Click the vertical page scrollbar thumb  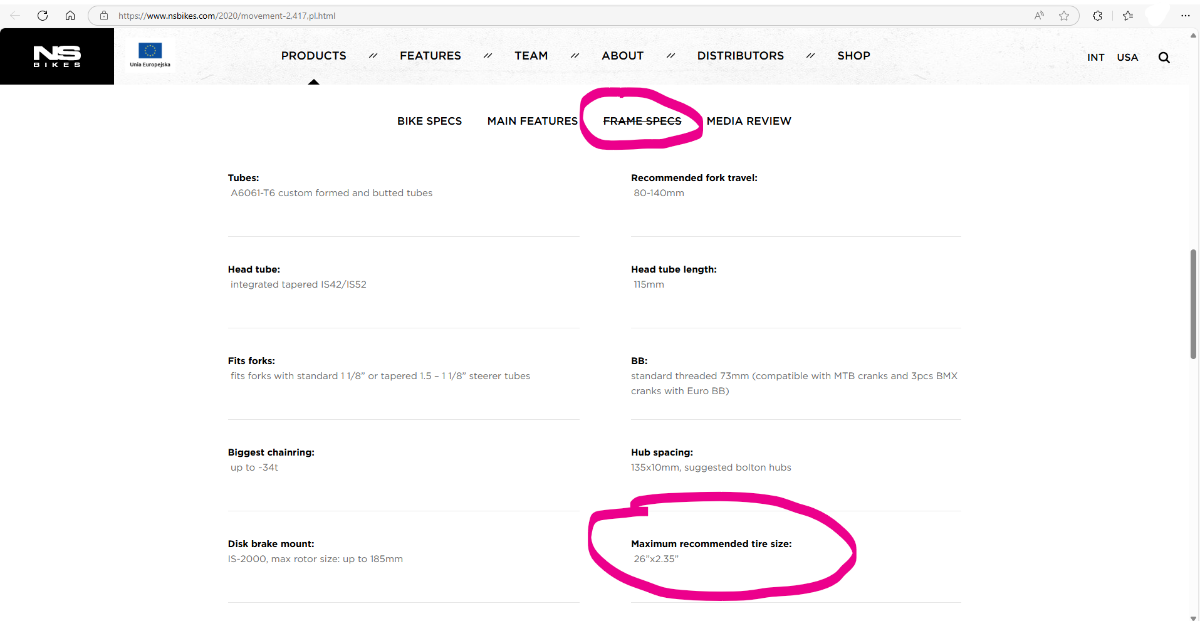point(1193,303)
